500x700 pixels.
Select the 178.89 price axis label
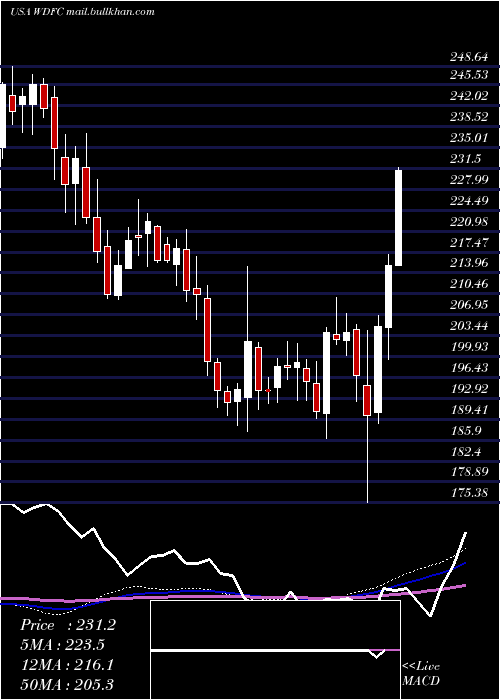tap(469, 472)
